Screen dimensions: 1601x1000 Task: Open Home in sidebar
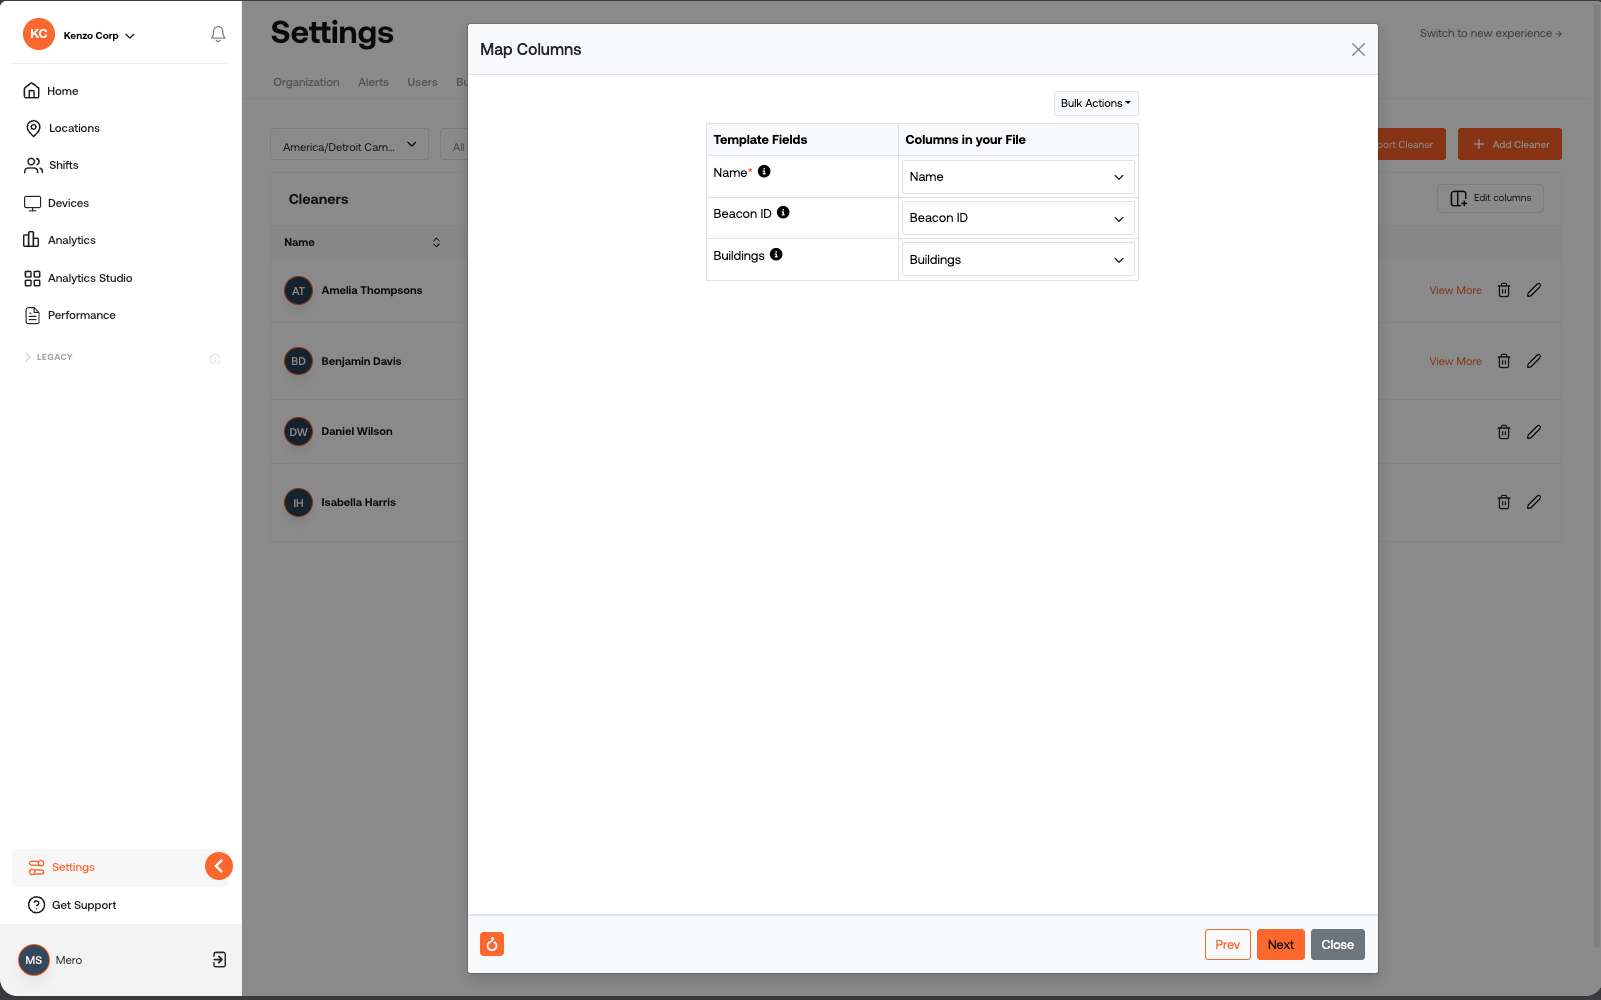point(62,91)
